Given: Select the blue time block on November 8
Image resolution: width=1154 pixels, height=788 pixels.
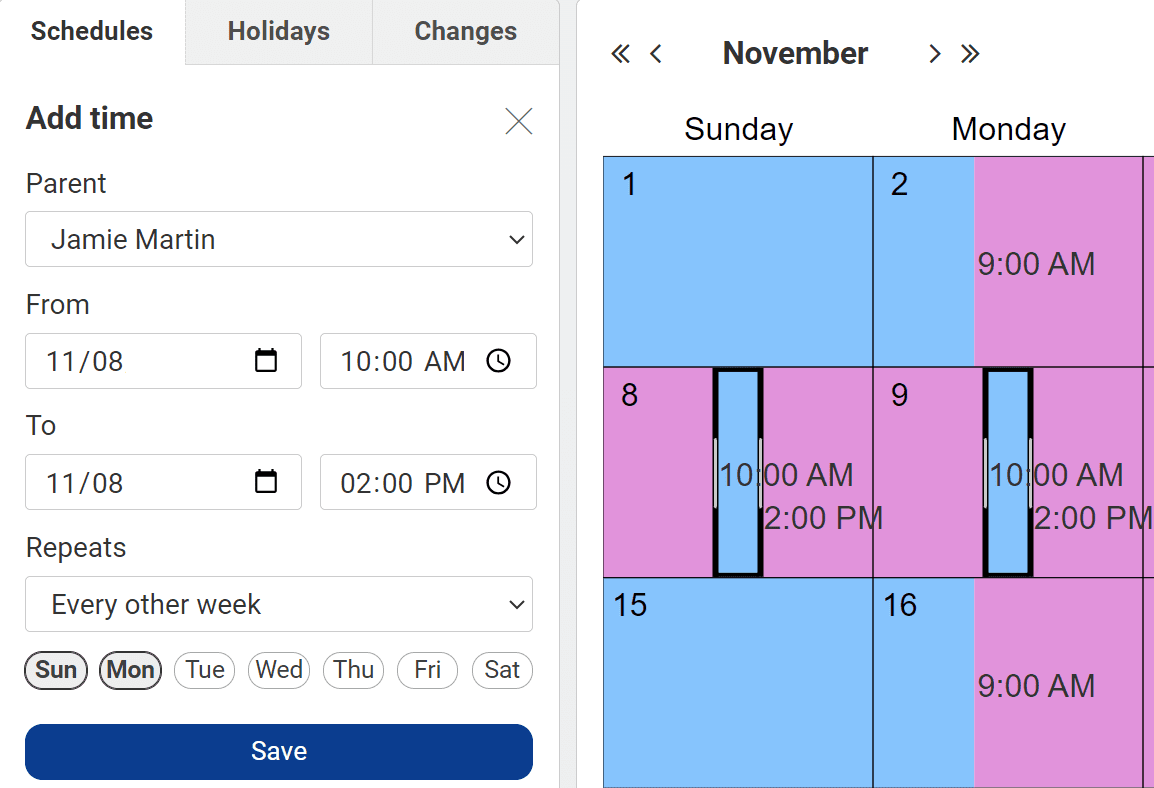Looking at the screenshot, I should tap(737, 472).
